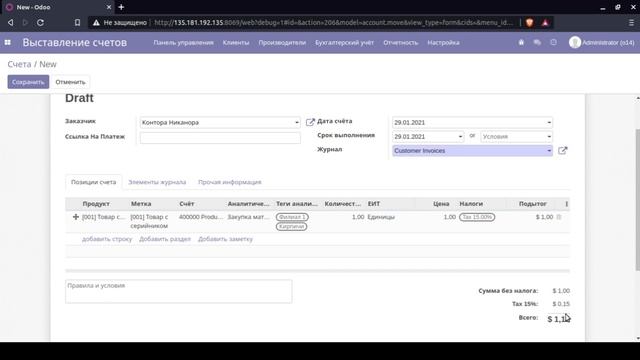Open Производители menu
This screenshot has height=360, width=640.
(x=282, y=42)
